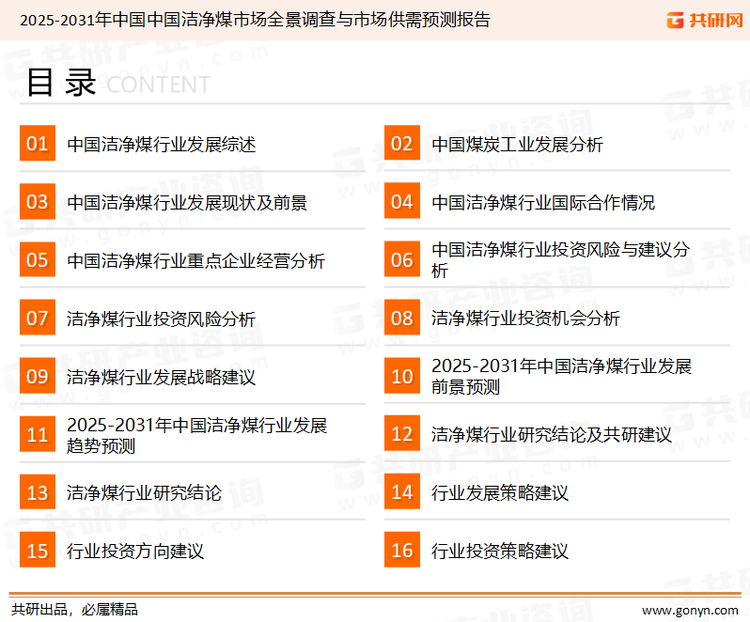Click the orange 10 number box

(402, 376)
